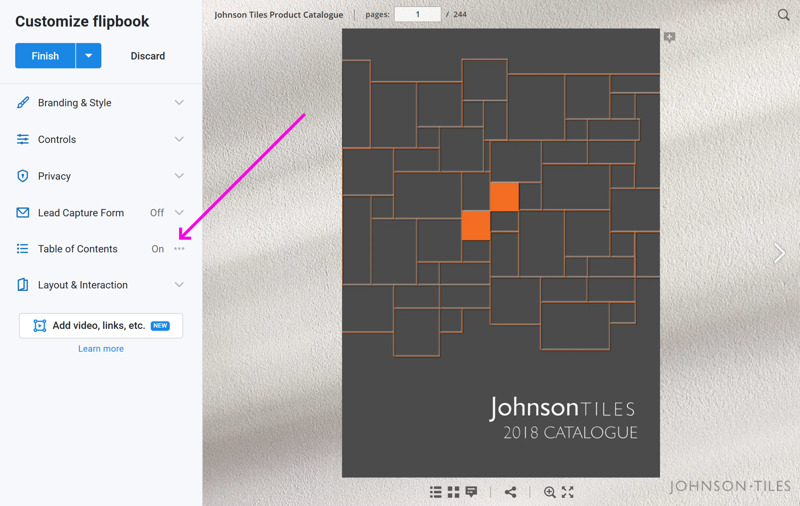Image resolution: width=800 pixels, height=506 pixels.
Task: Click the Johnson Tiles catalogue cover page
Action: coord(501,253)
